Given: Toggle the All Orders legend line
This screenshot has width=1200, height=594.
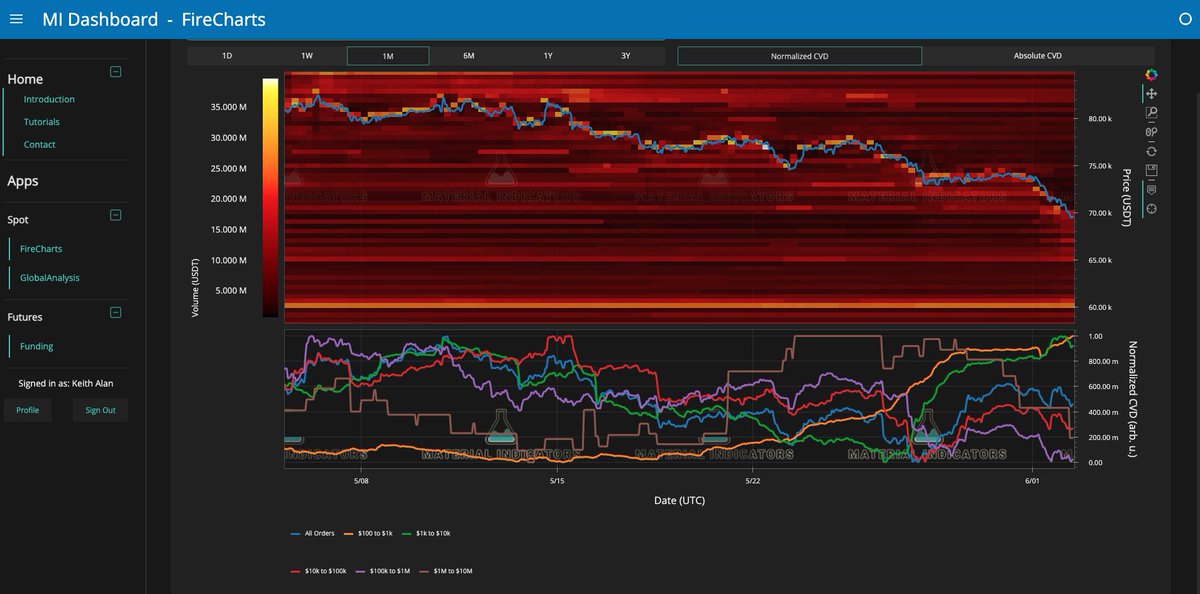Looking at the screenshot, I should point(314,534).
